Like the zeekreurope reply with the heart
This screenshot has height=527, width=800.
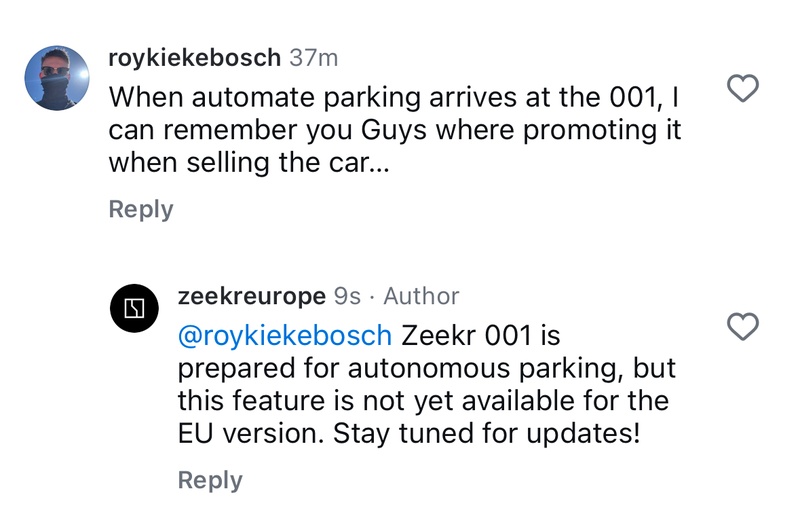[741, 326]
